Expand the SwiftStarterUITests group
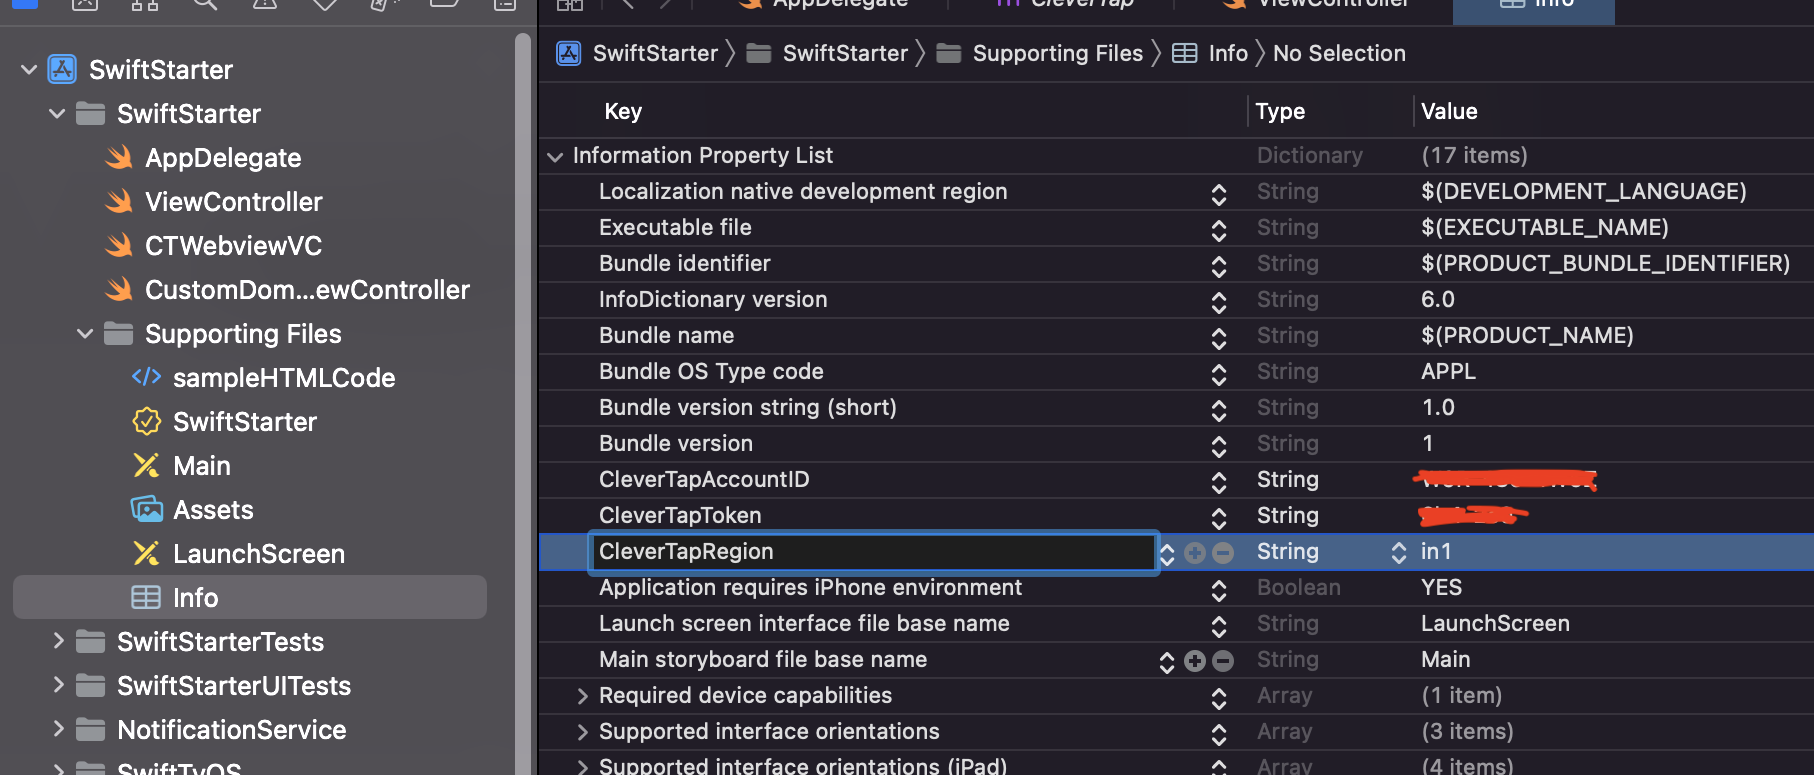Viewport: 1814px width, 775px height. click(58, 685)
